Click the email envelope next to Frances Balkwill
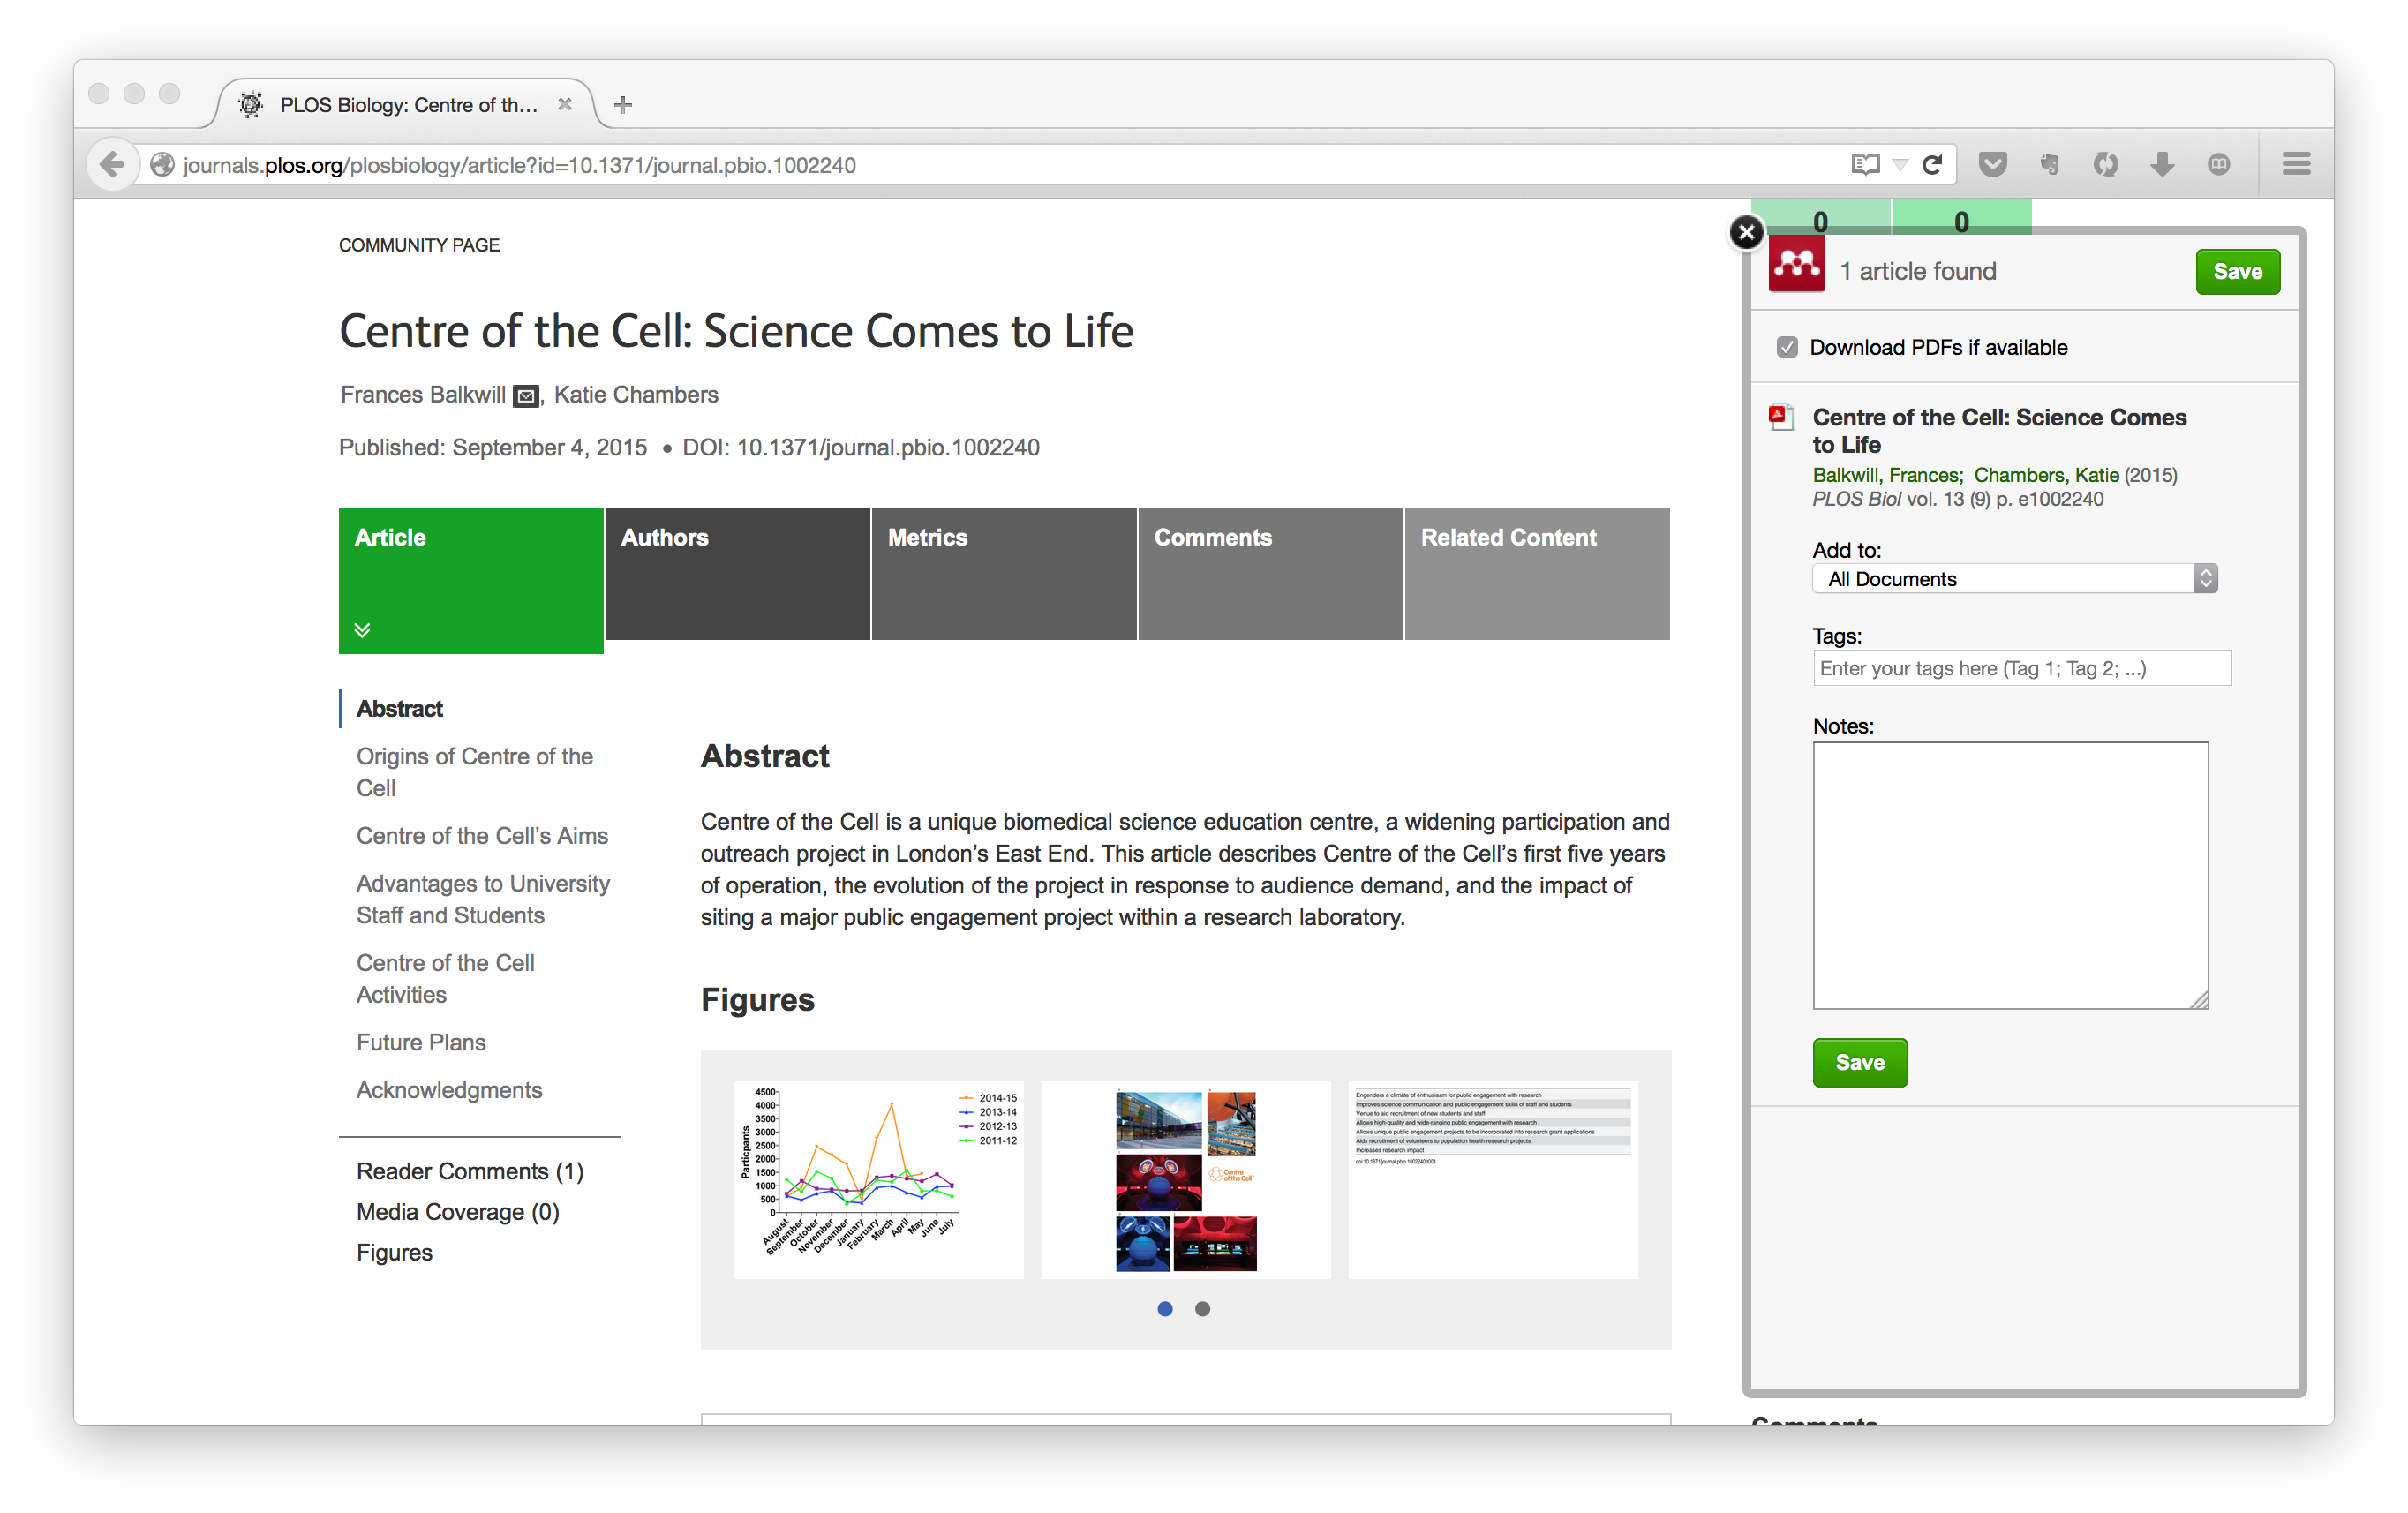The height and width of the screenshot is (1513, 2408). (526, 397)
